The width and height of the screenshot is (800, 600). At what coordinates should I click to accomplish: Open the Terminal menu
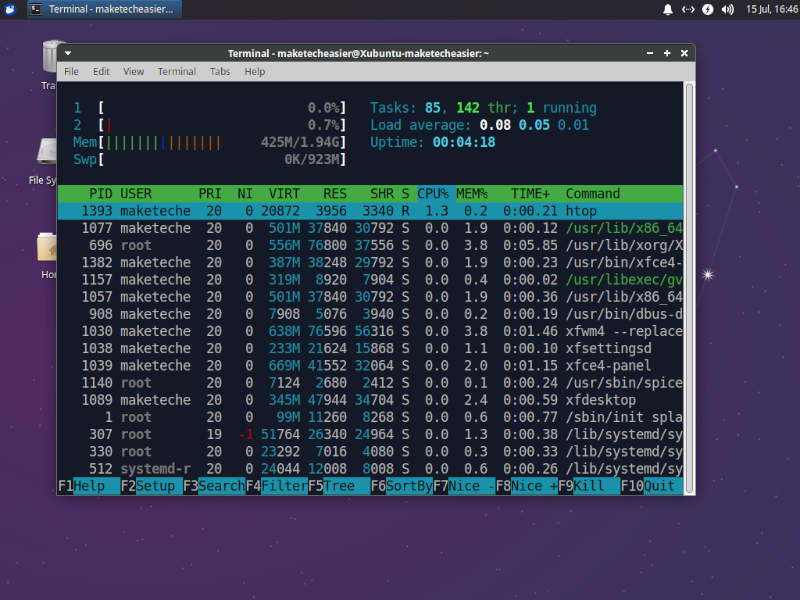pyautogui.click(x=176, y=71)
